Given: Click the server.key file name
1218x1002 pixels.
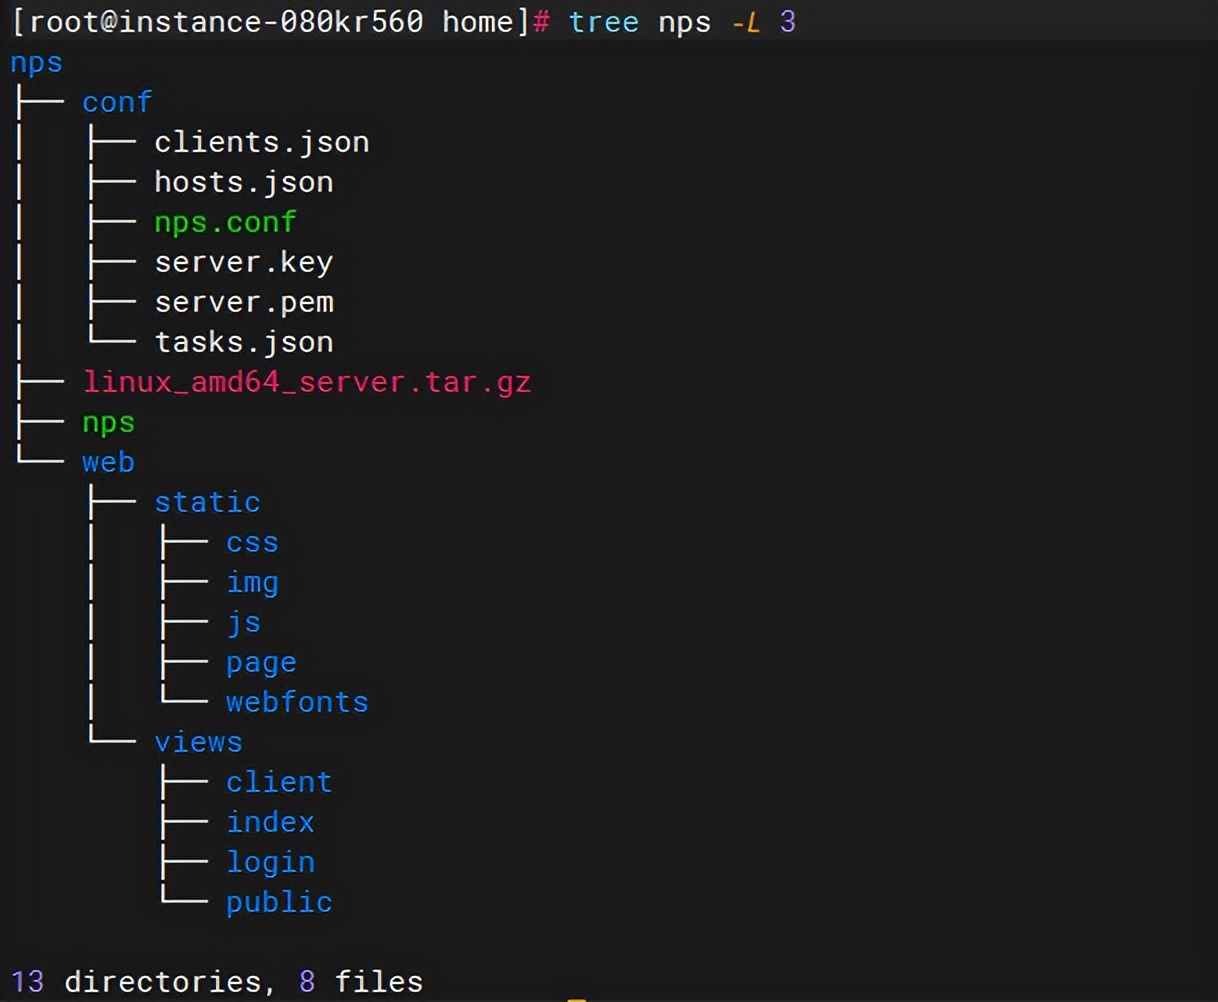Looking at the screenshot, I should pos(244,263).
